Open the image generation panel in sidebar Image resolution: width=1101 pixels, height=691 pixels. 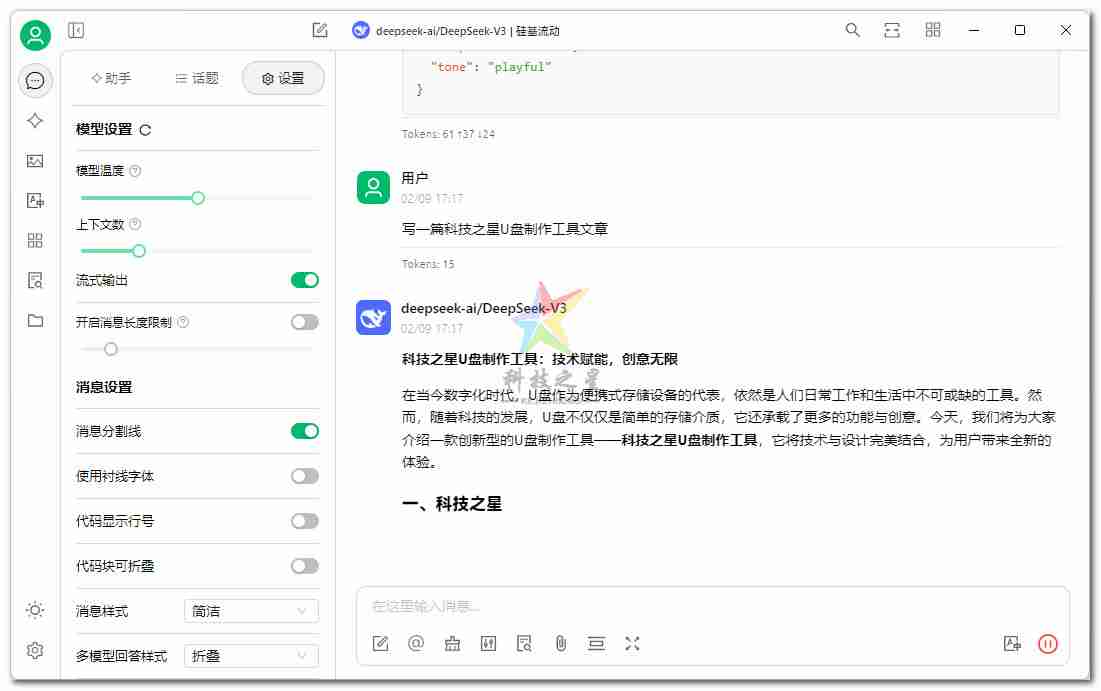(x=35, y=160)
